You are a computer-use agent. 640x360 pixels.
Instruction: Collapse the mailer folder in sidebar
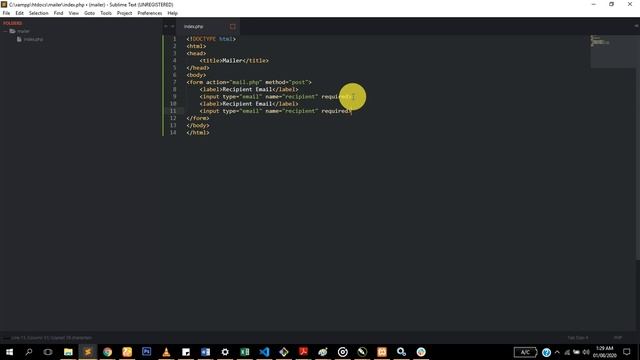[x=6, y=31]
